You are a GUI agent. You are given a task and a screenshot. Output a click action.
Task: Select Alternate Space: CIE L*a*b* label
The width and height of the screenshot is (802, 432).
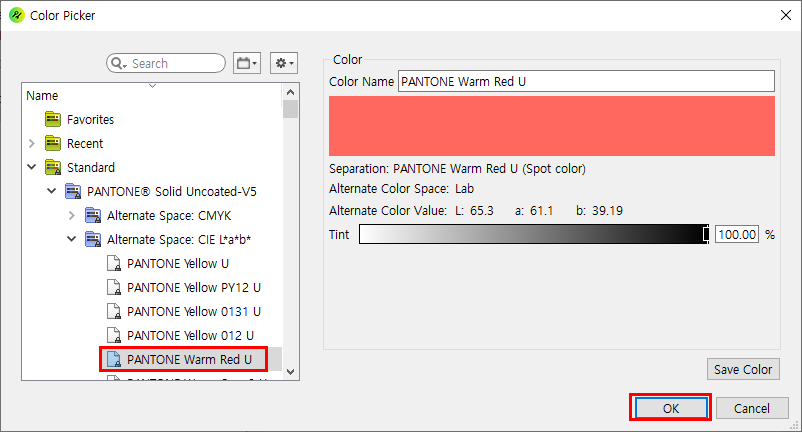click(x=179, y=239)
